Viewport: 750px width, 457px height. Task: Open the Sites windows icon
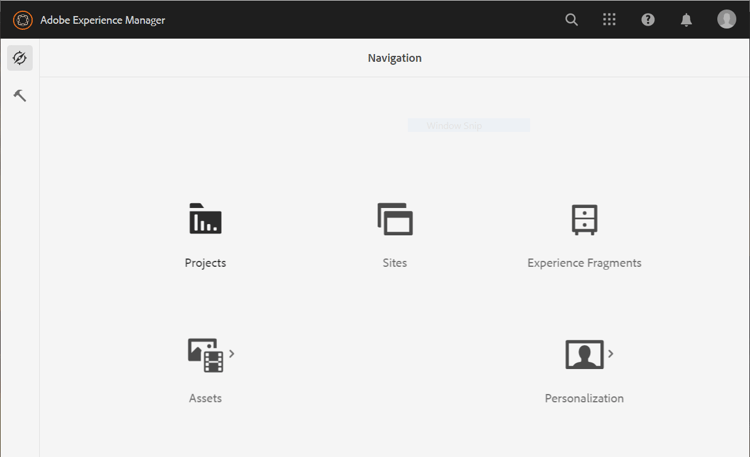point(395,219)
